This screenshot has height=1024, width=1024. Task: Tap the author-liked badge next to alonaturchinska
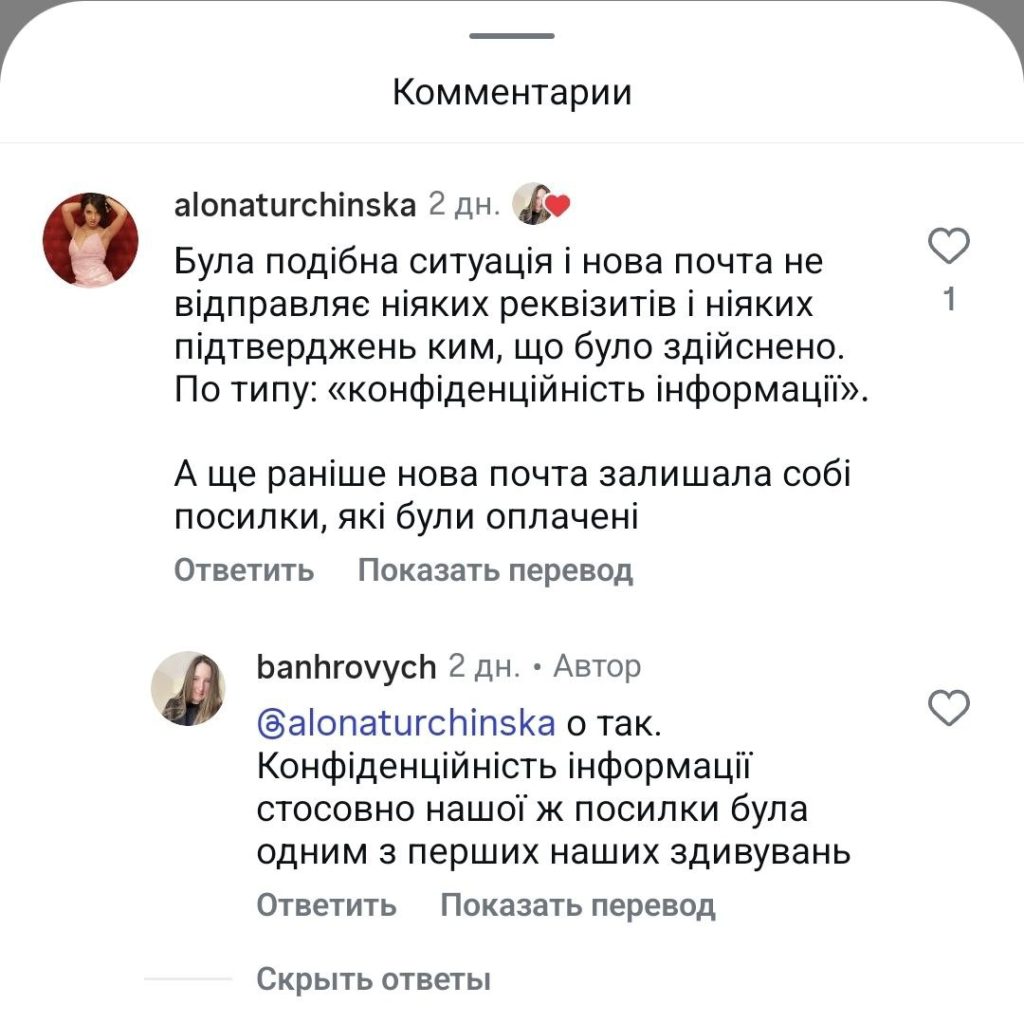[541, 204]
